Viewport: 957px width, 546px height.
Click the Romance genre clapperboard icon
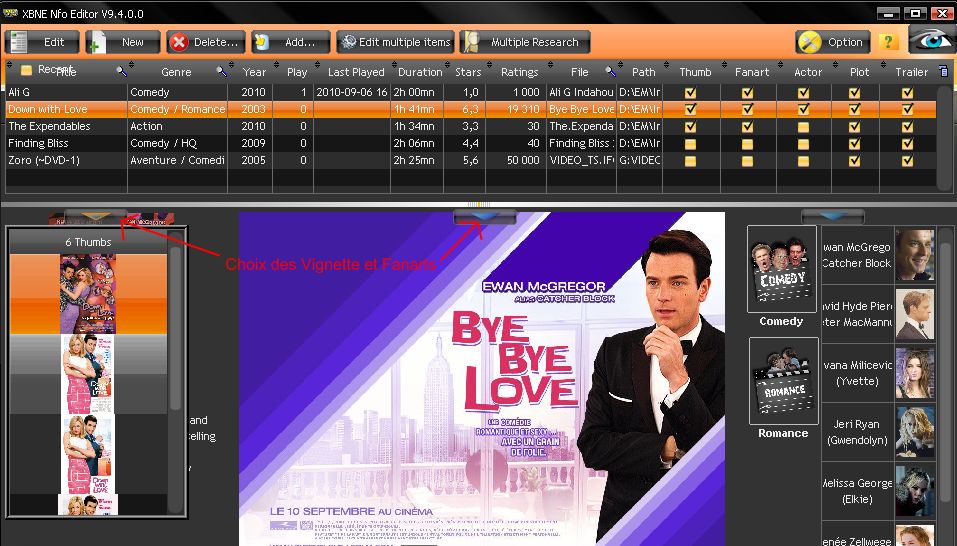[x=784, y=381]
